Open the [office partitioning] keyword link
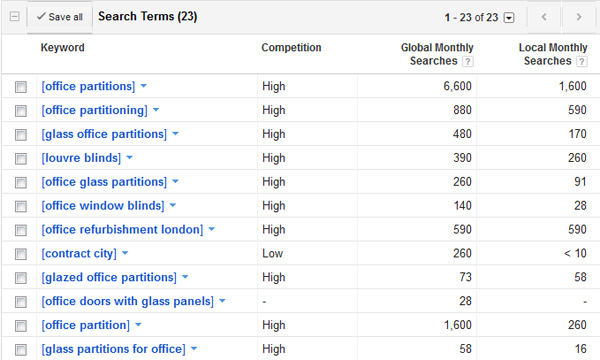This screenshot has width=600, height=360. [95, 110]
